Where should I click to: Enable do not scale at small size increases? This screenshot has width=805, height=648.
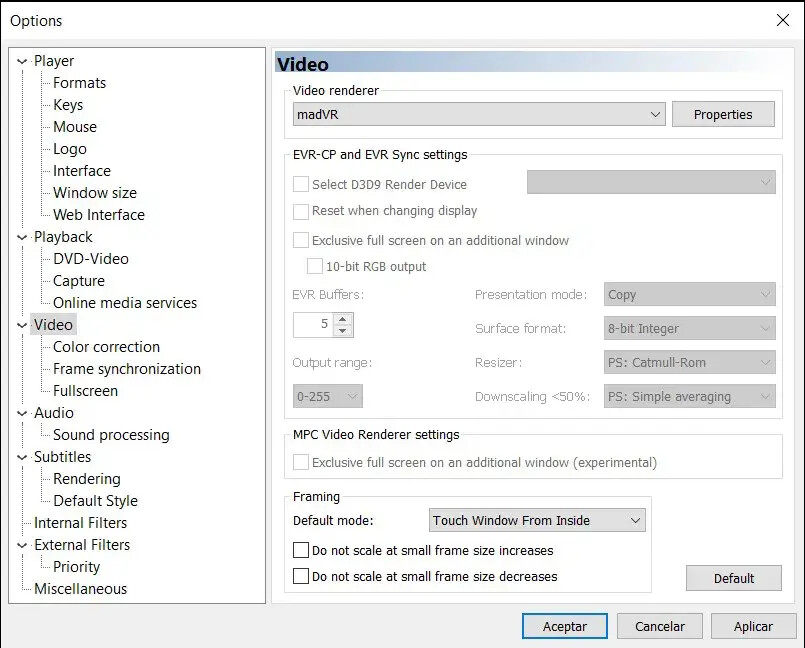click(x=301, y=551)
